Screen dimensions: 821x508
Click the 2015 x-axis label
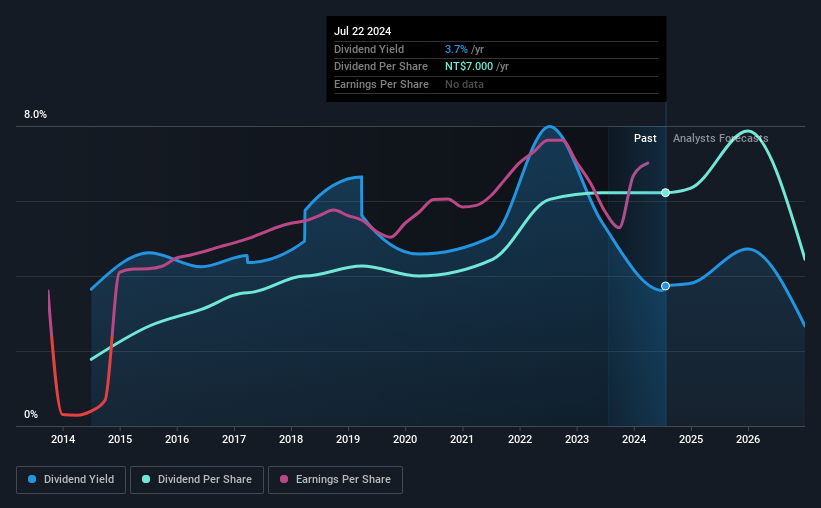(120, 439)
